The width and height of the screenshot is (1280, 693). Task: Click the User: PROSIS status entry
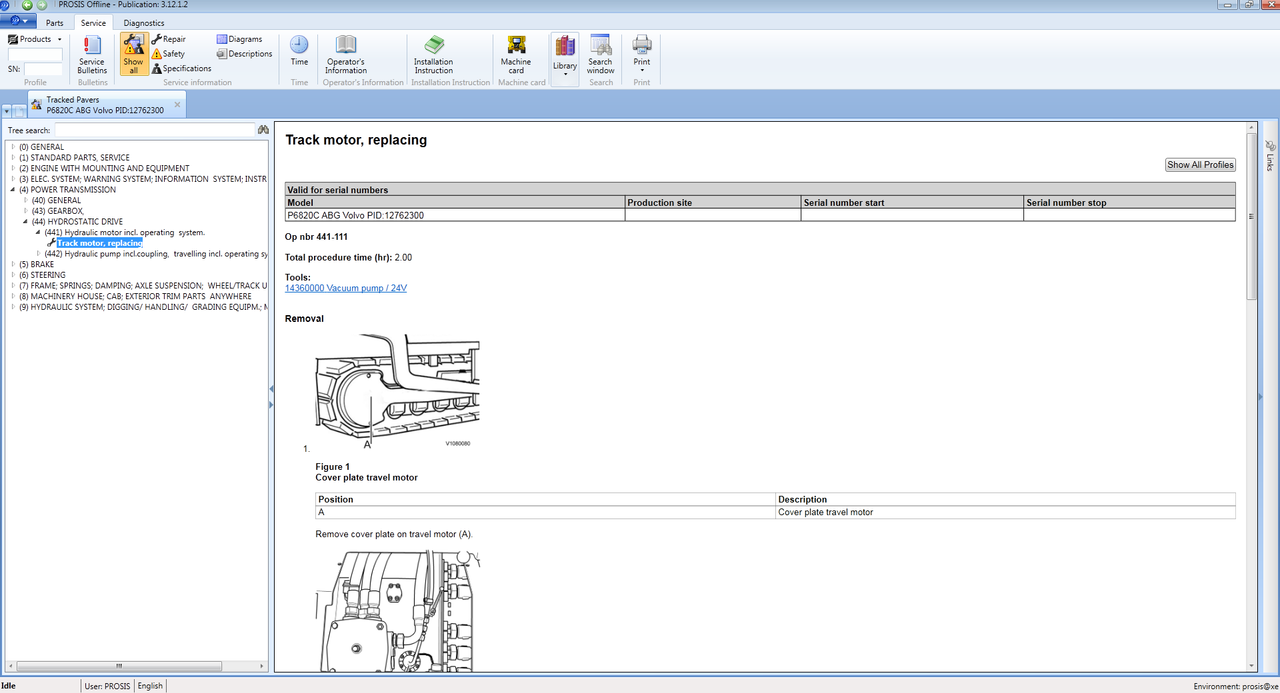[x=107, y=686]
